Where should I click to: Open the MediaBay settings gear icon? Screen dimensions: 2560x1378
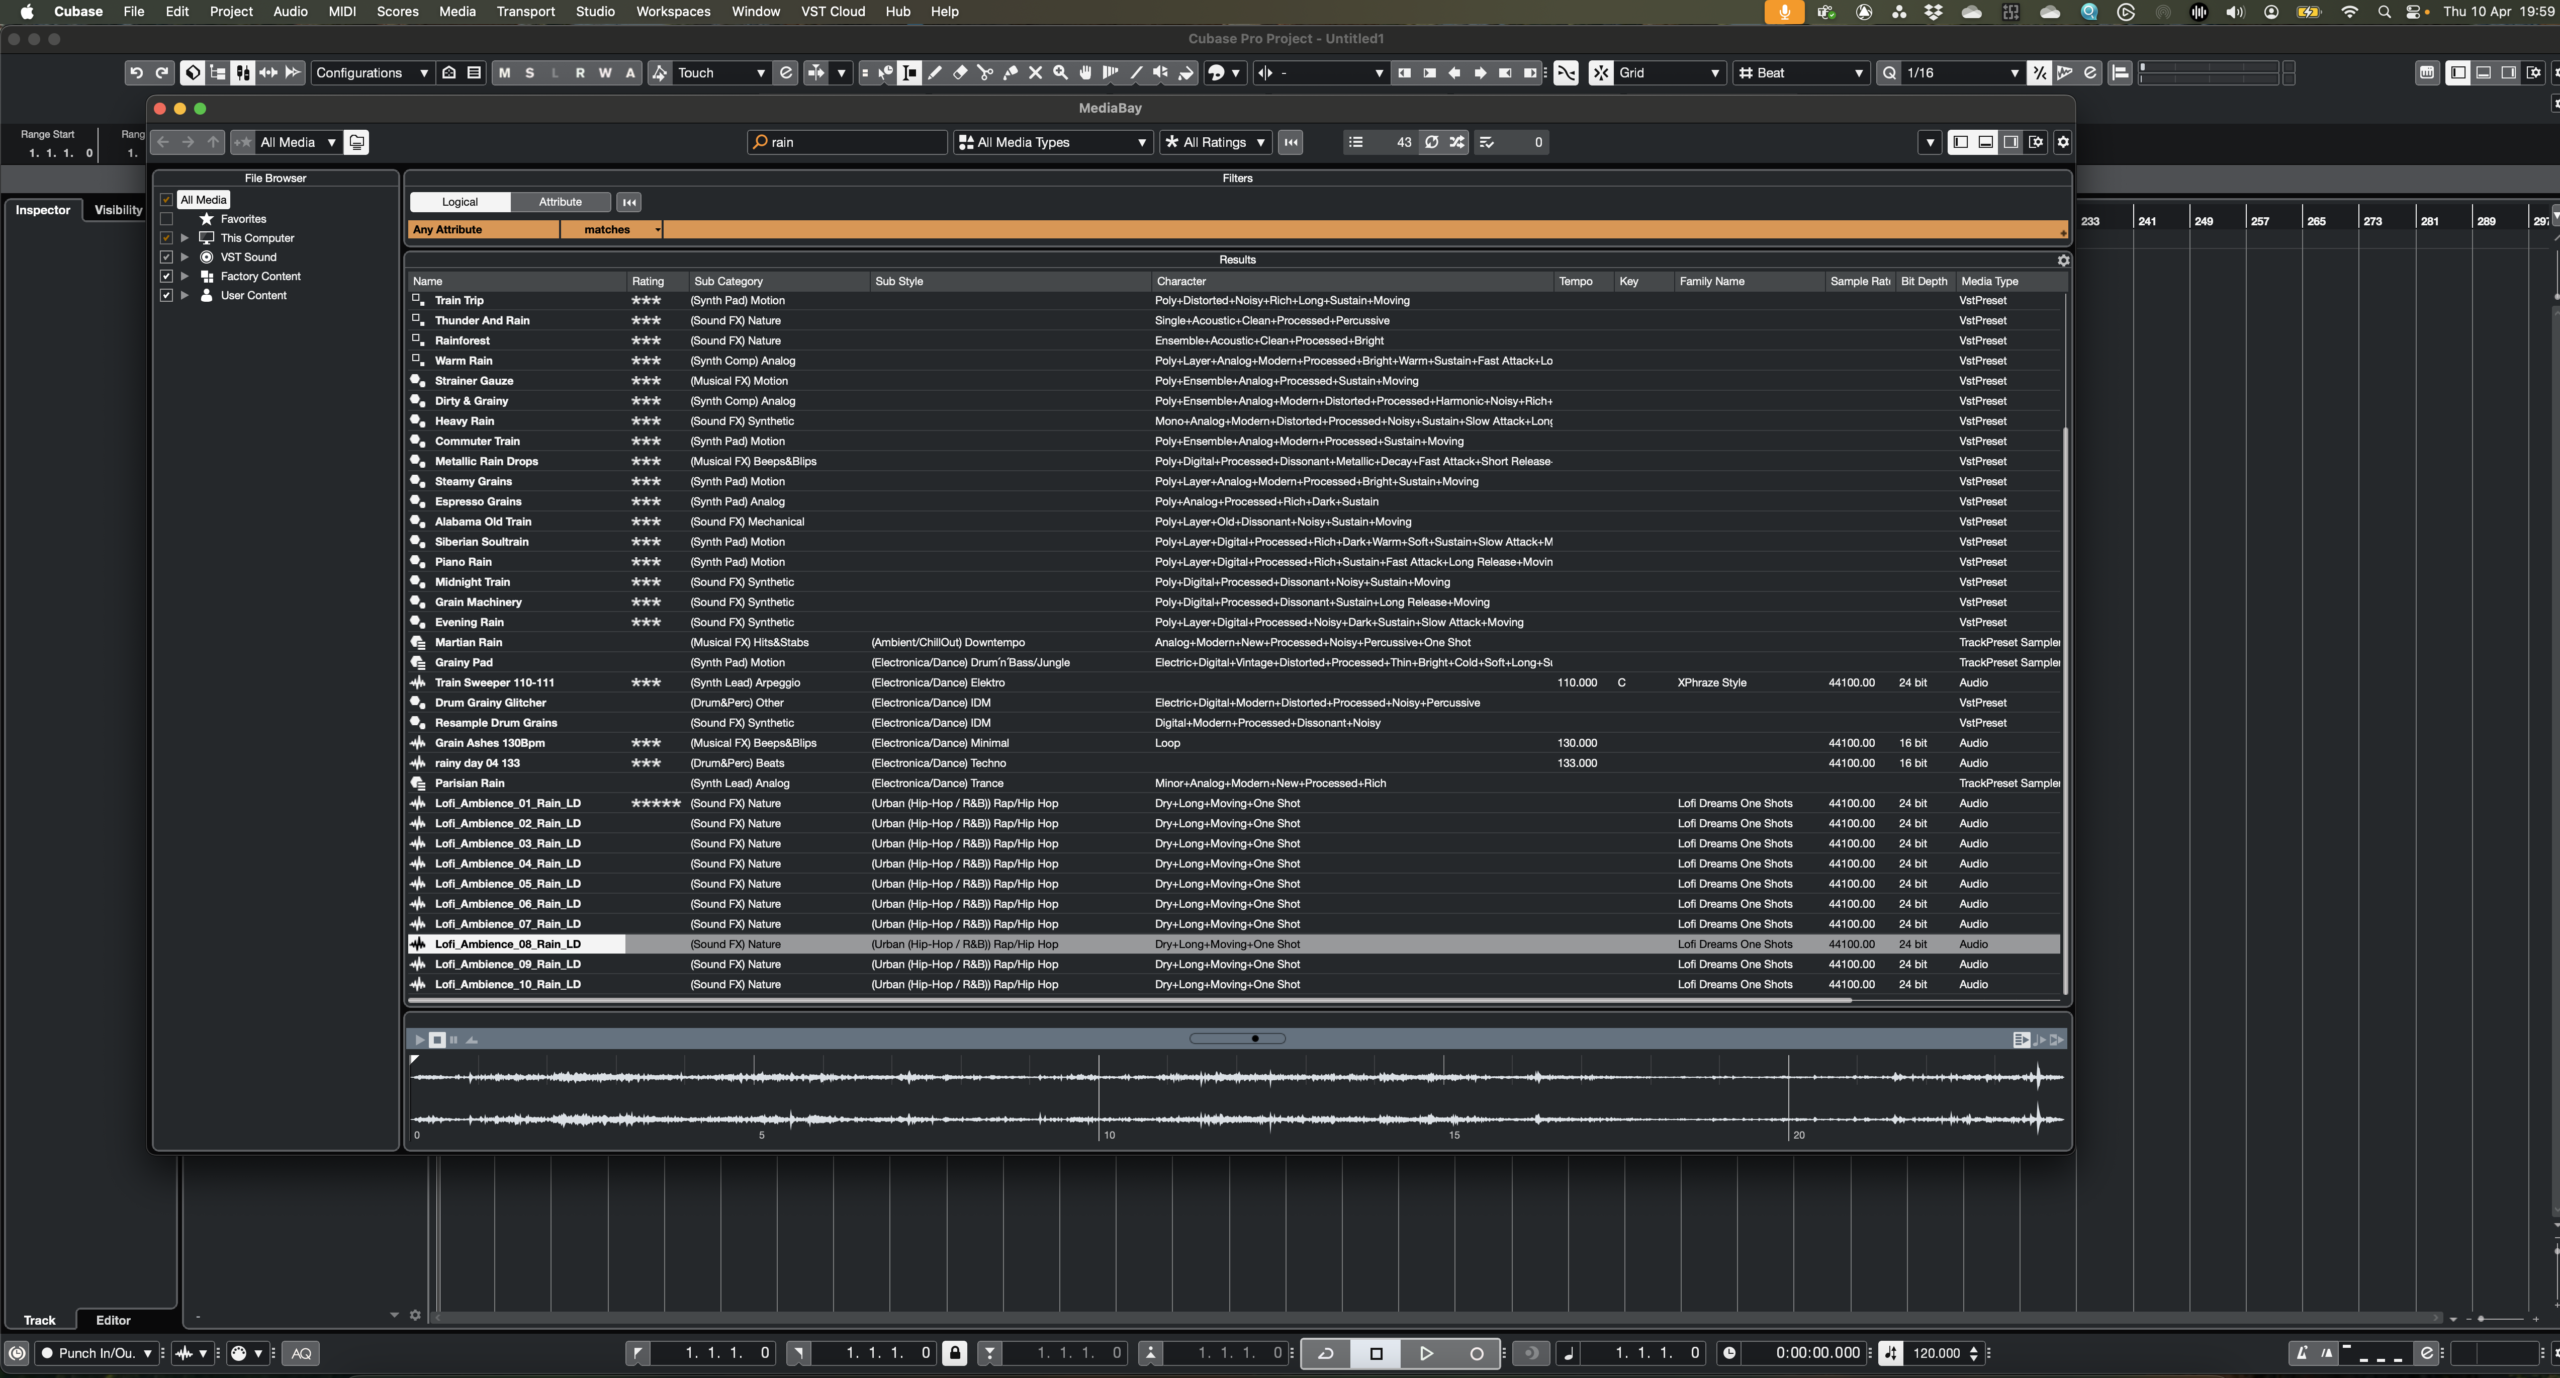point(2062,142)
